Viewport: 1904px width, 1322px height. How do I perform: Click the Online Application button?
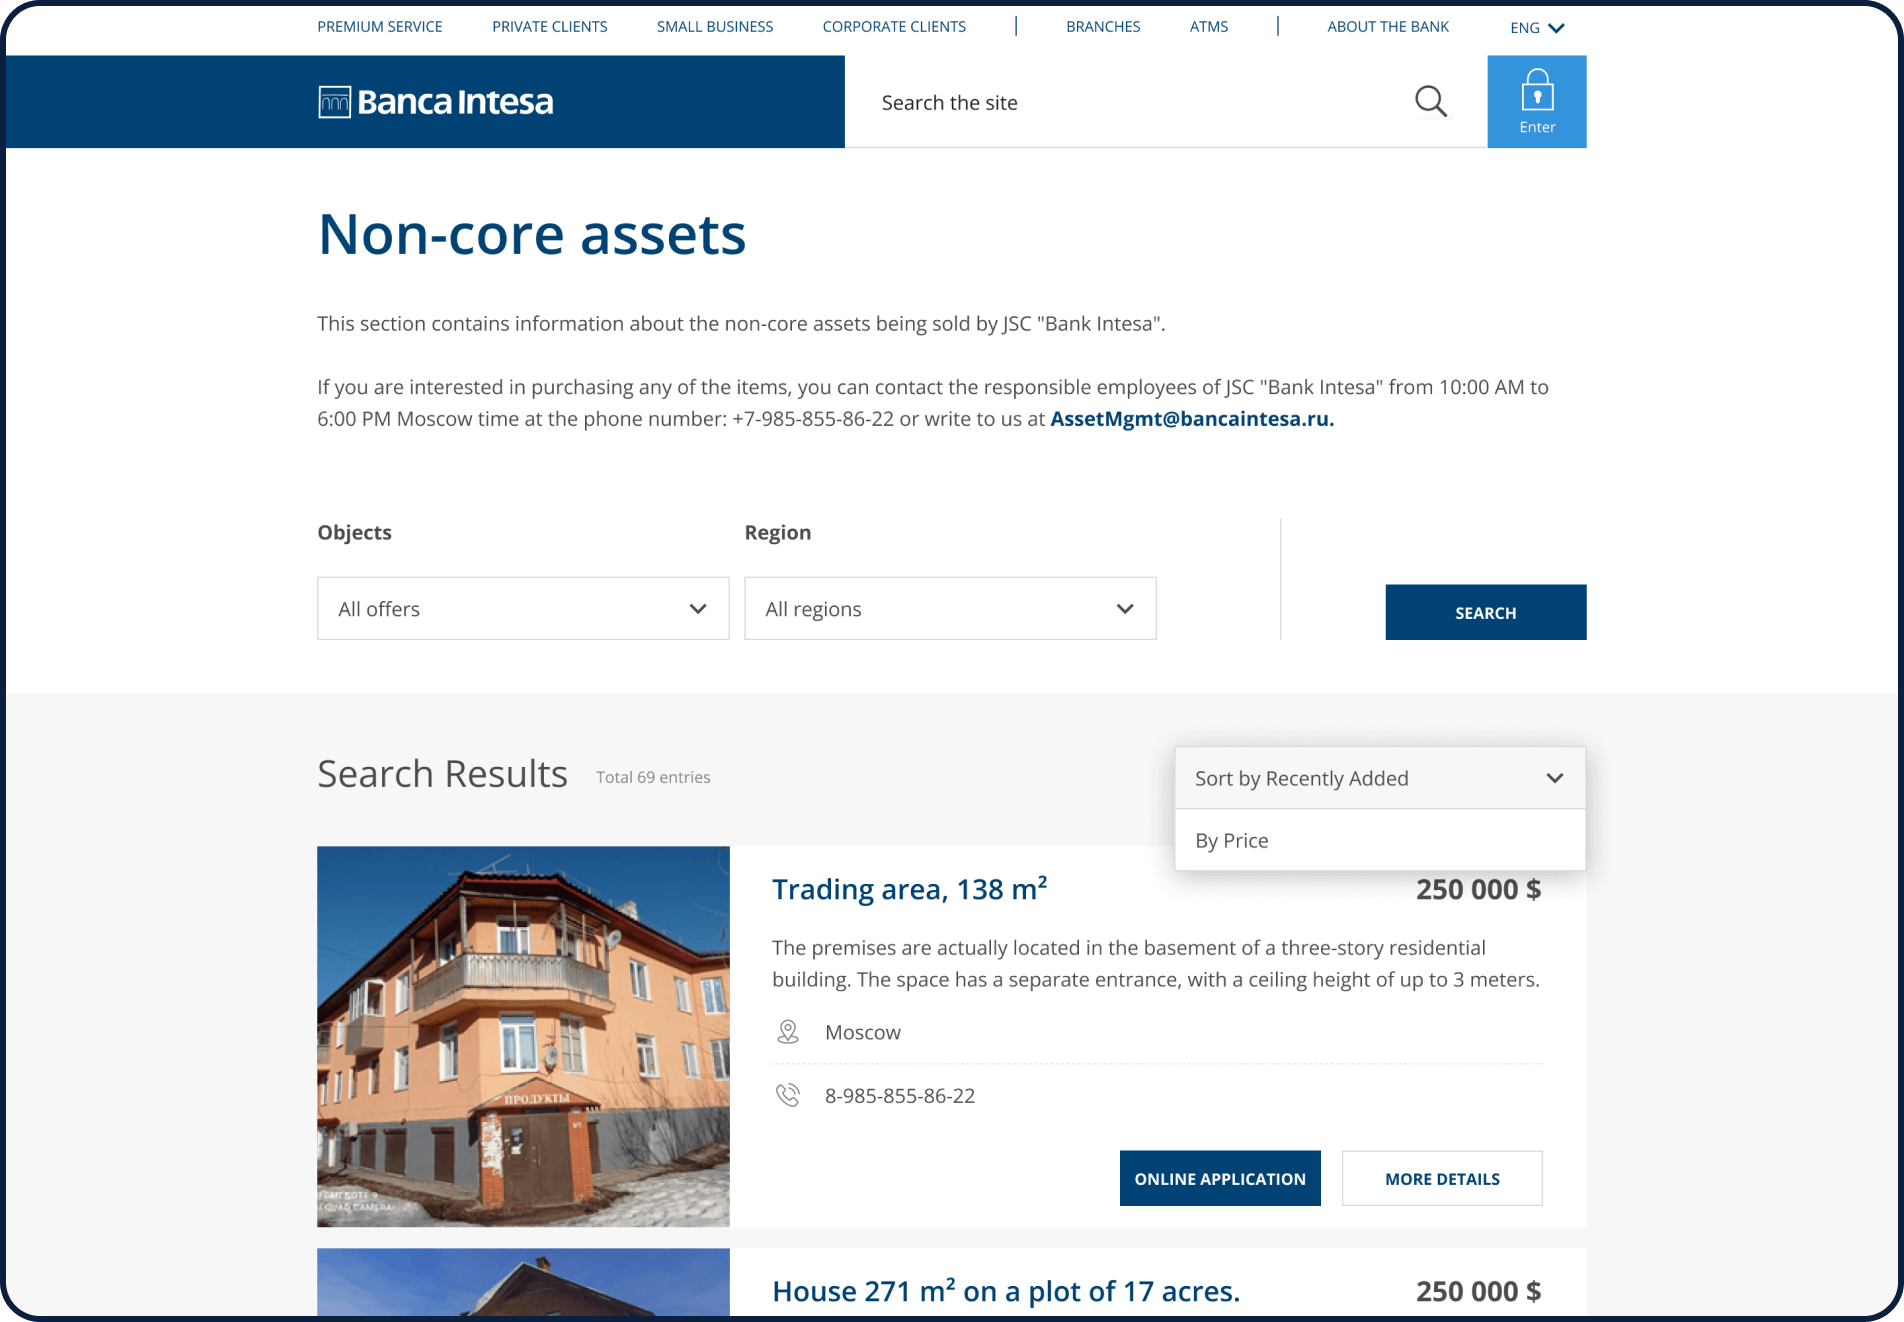1220,1179
